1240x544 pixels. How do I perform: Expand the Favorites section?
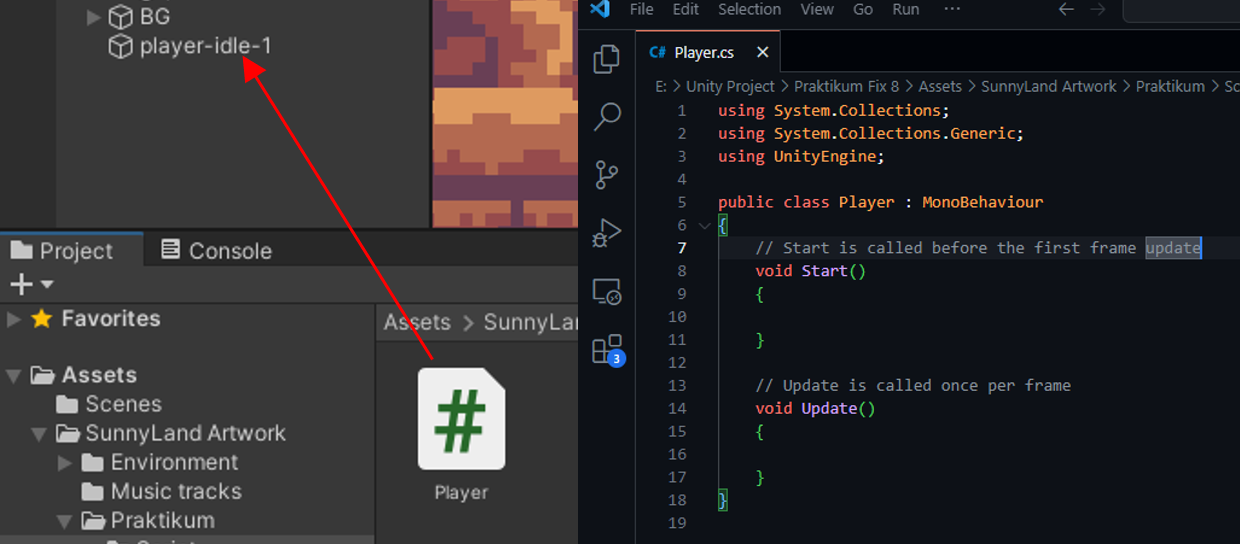14,319
